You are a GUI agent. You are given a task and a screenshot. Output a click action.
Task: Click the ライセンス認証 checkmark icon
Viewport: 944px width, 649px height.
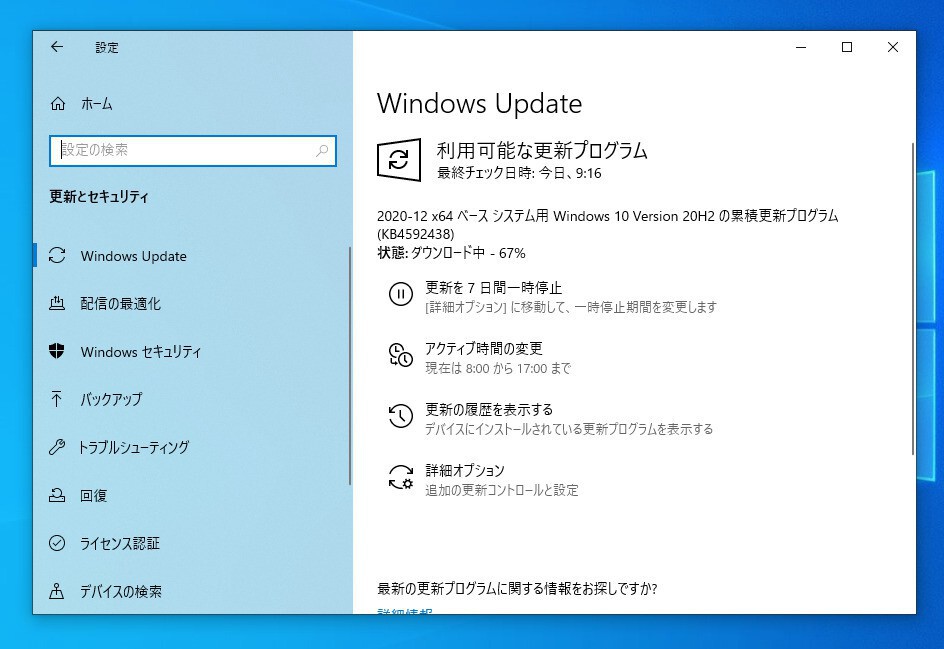click(x=57, y=543)
